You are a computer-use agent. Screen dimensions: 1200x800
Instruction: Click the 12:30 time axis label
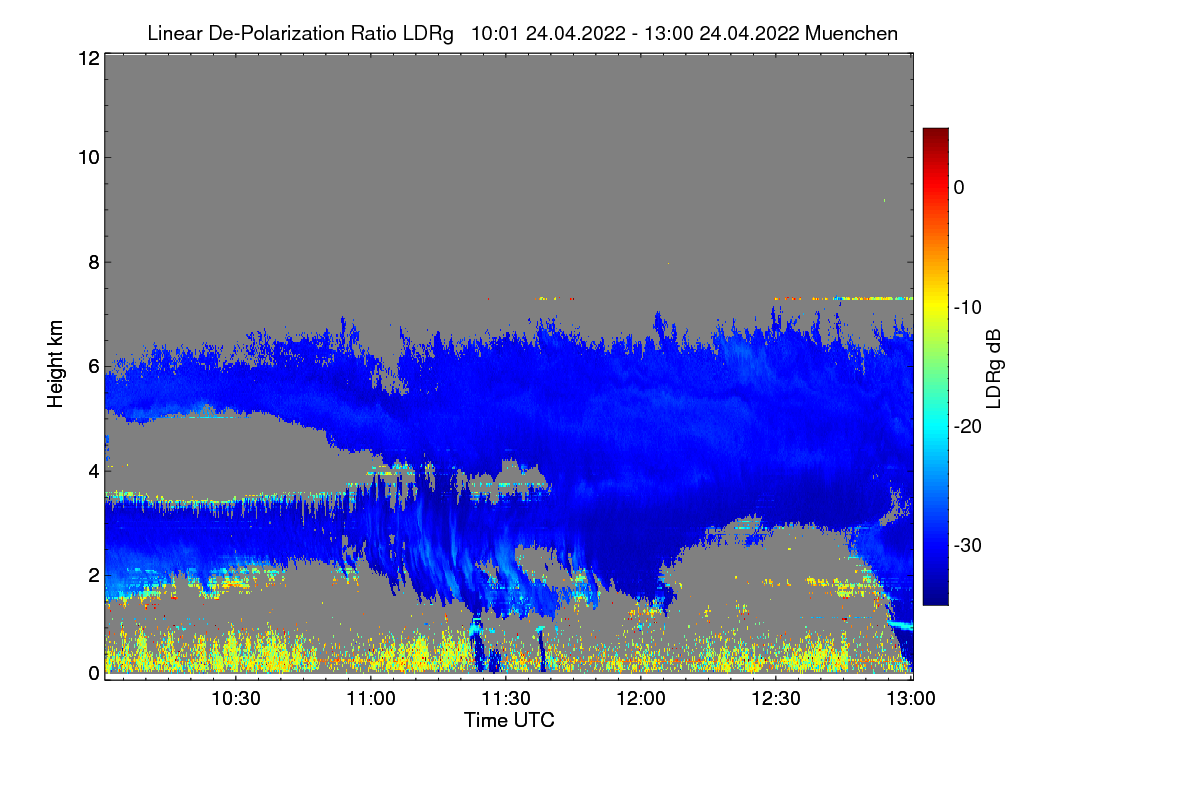coord(776,698)
